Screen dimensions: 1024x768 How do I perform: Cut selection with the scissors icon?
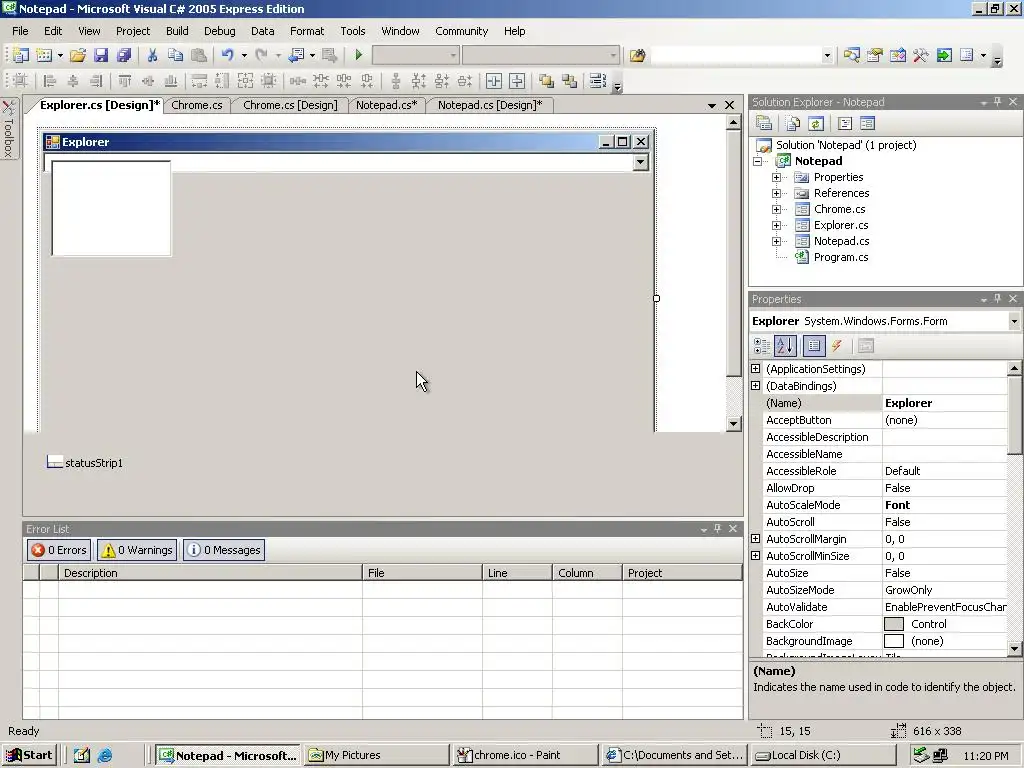tap(152, 56)
